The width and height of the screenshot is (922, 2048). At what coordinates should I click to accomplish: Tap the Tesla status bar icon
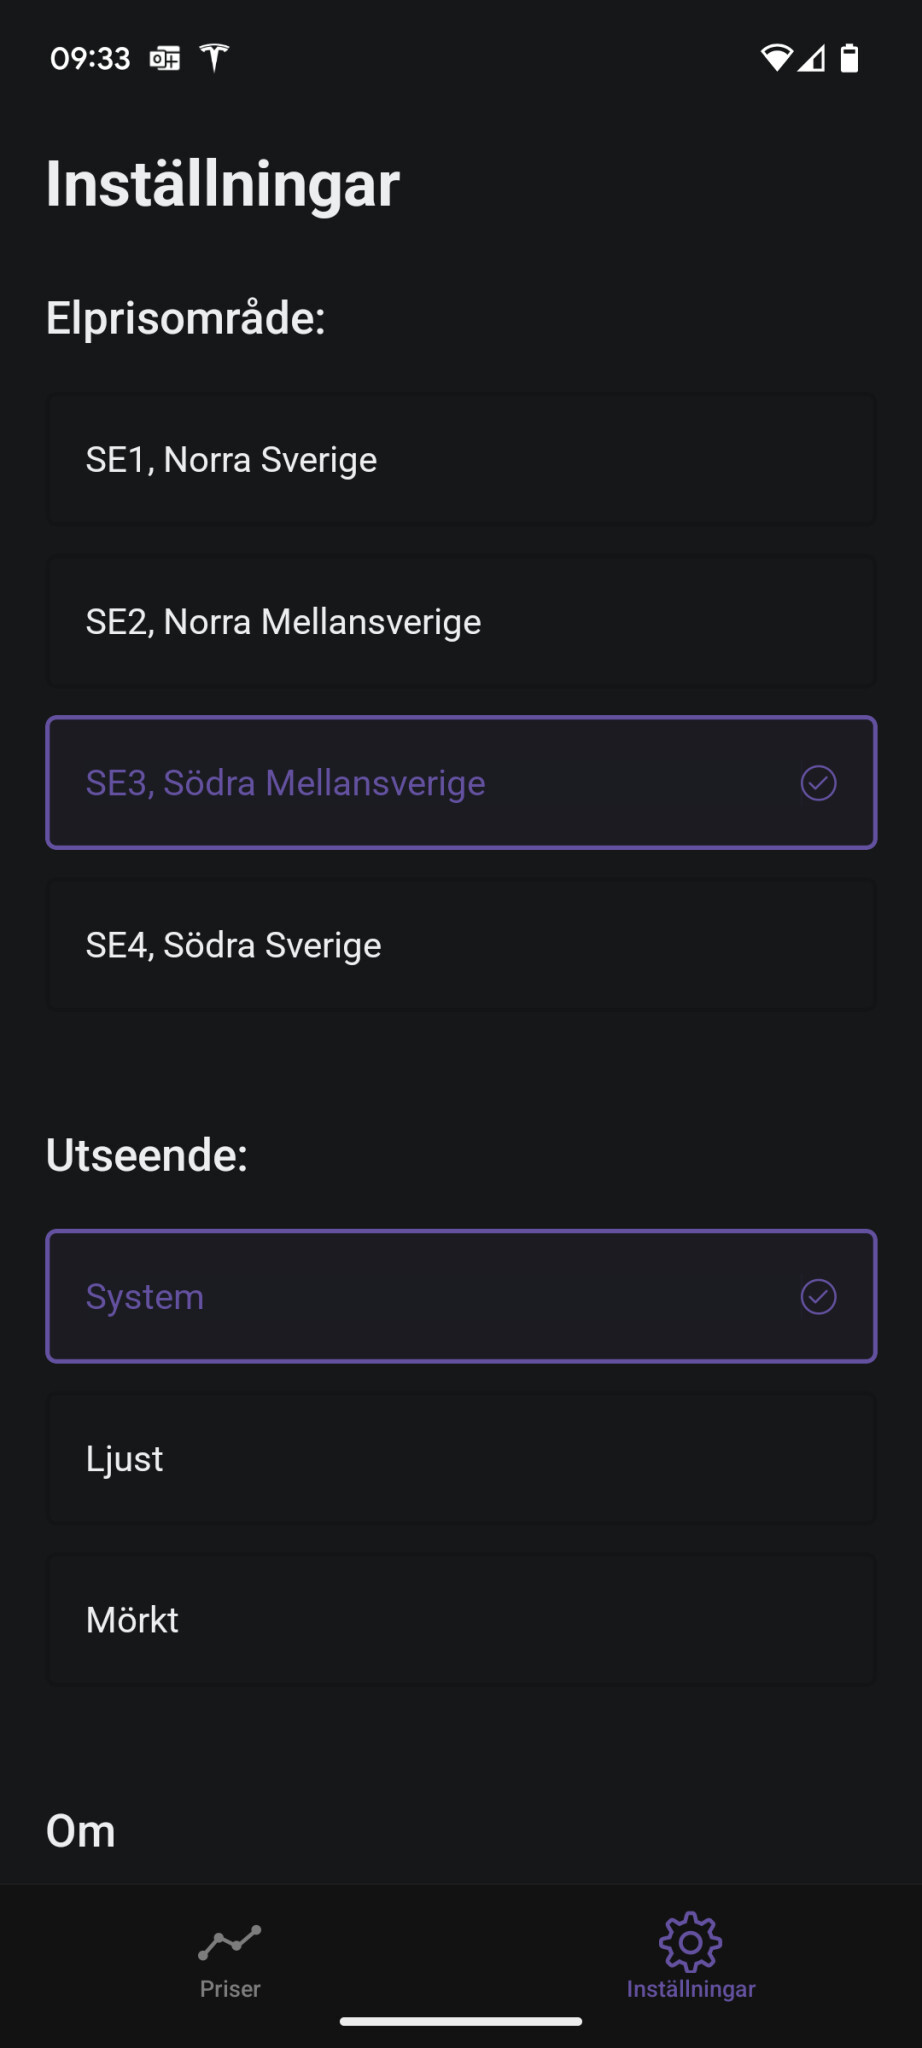[214, 58]
